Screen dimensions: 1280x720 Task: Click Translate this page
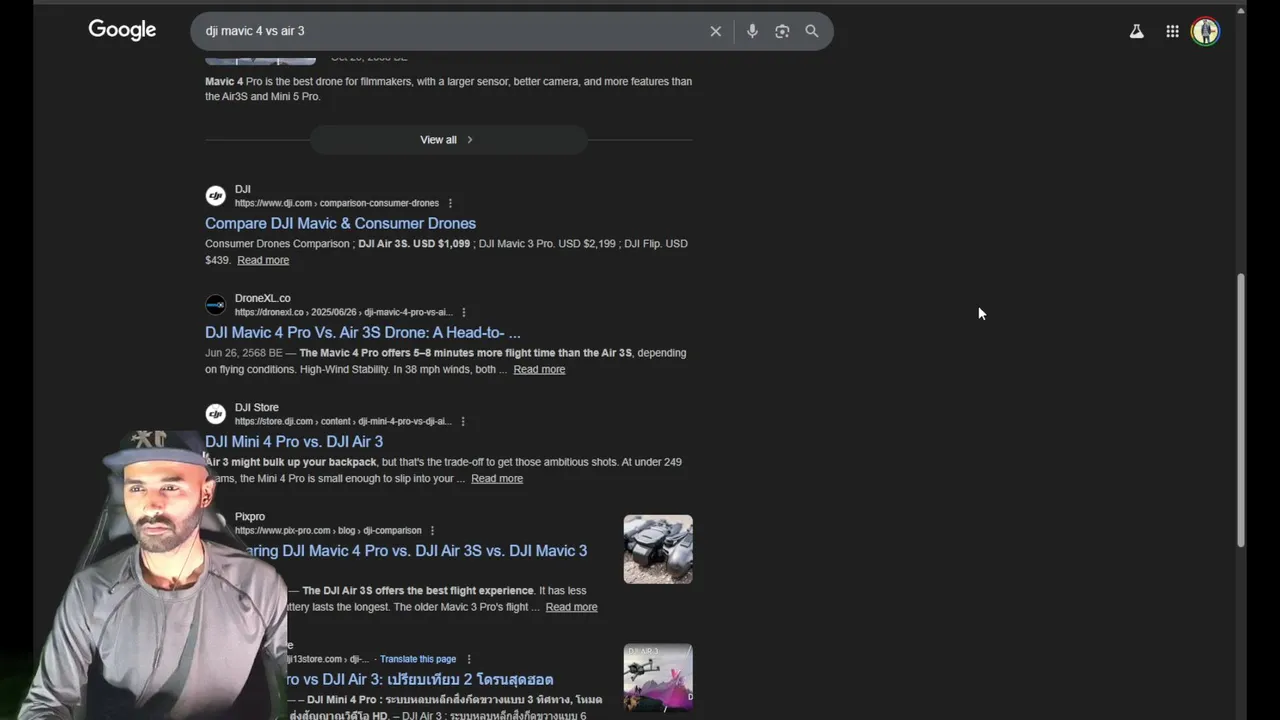coord(418,659)
